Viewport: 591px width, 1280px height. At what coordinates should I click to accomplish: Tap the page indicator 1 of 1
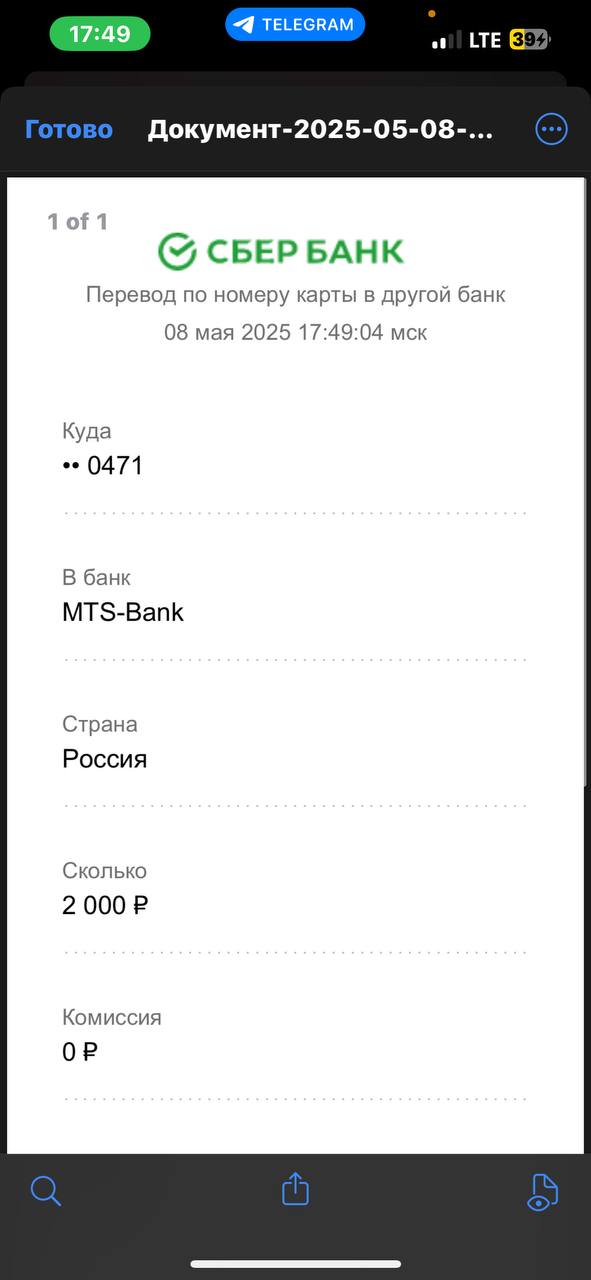(78, 222)
